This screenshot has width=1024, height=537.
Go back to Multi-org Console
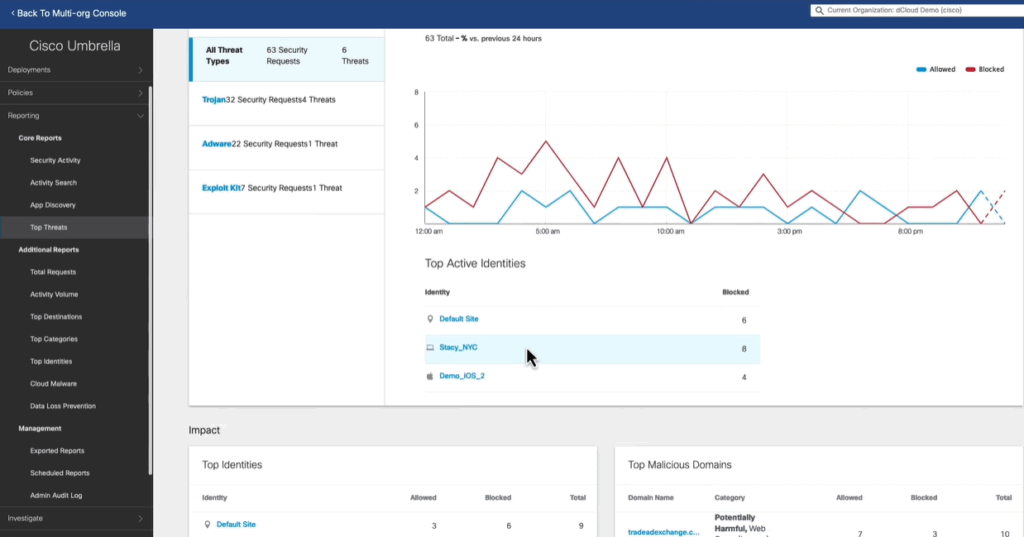pos(69,13)
